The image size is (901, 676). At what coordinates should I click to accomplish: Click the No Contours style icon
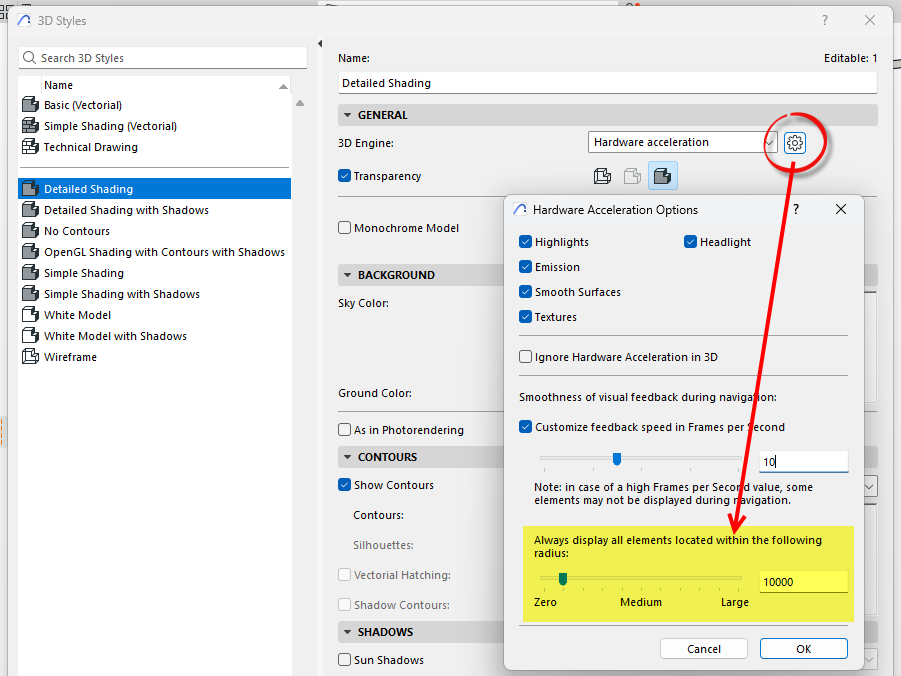(x=30, y=231)
